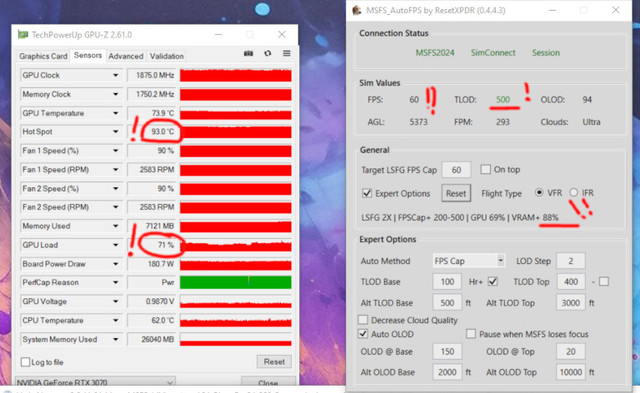Open the Board Power Draw dropdown
Image resolution: width=640 pixels, height=393 pixels.
116,264
